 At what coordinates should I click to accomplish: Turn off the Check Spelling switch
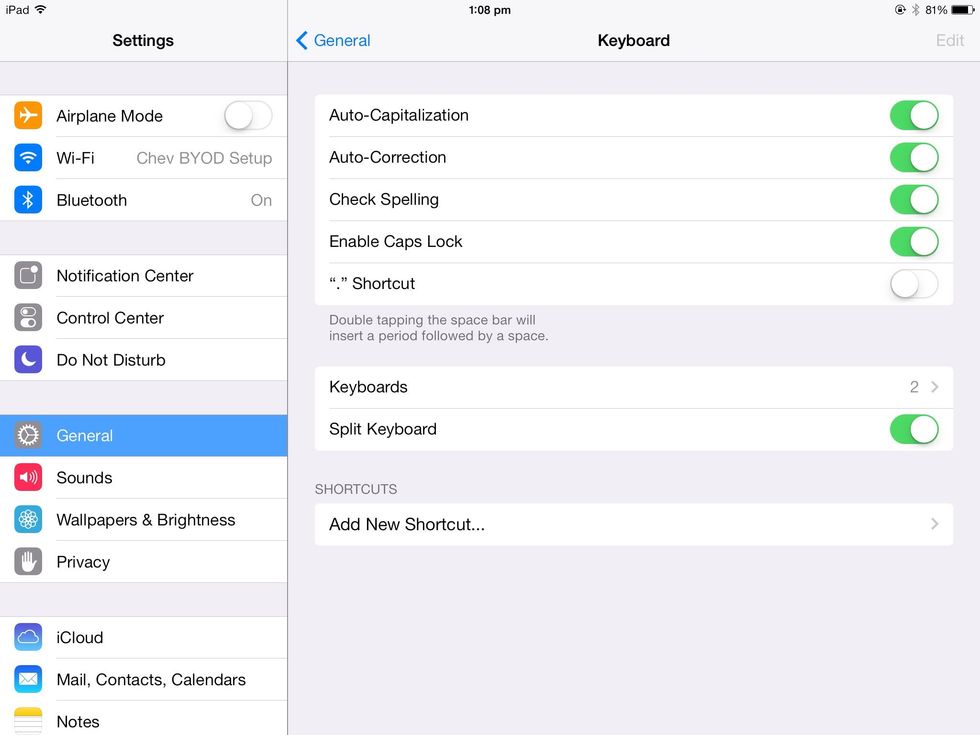click(x=914, y=199)
